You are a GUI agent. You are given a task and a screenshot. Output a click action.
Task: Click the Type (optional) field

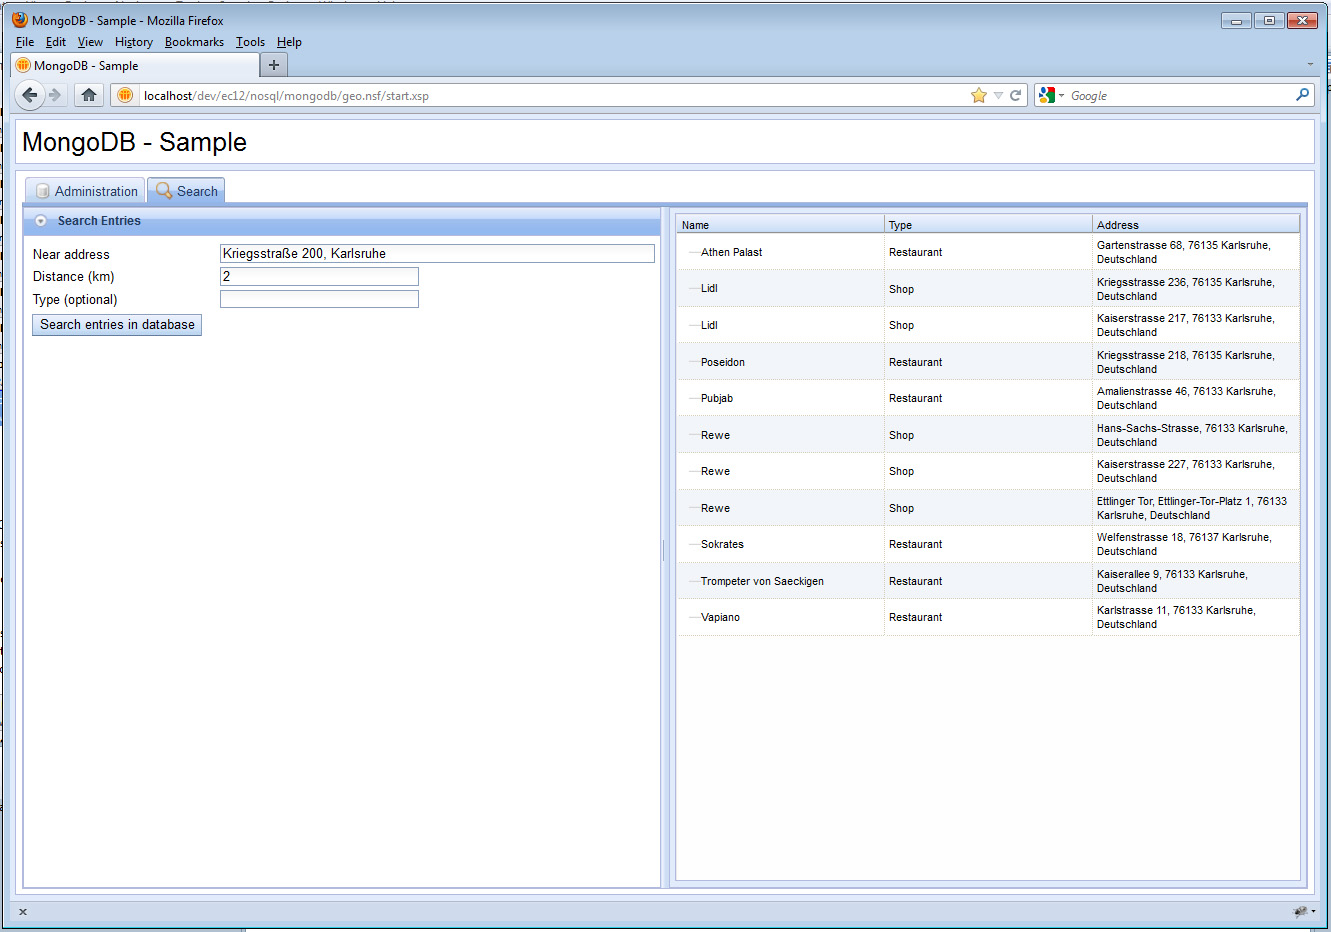point(319,299)
